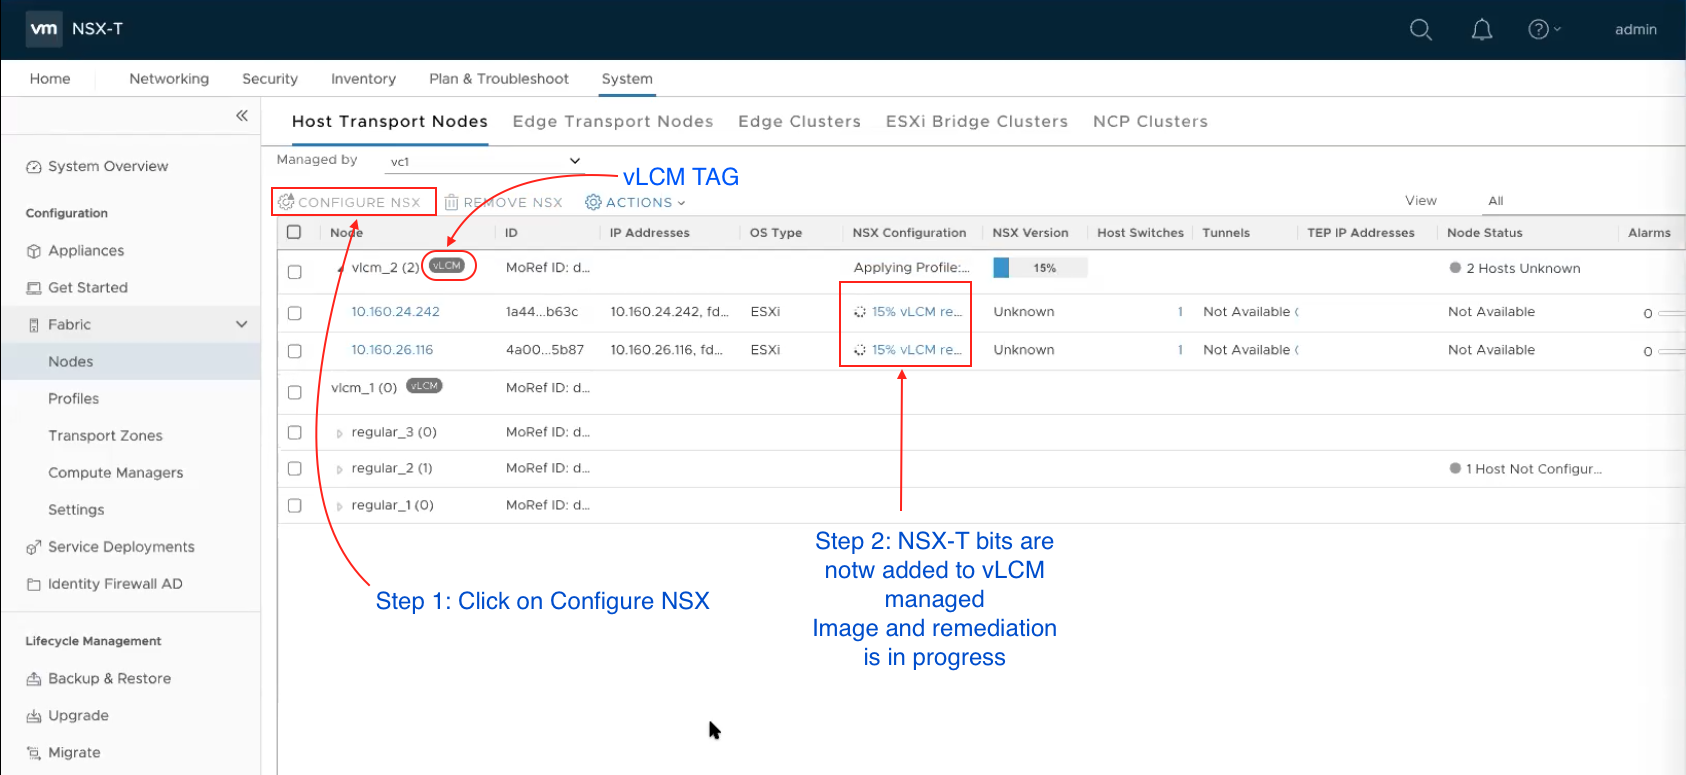Open host link 10.160.24.242
The image size is (1686, 775).
coord(395,312)
